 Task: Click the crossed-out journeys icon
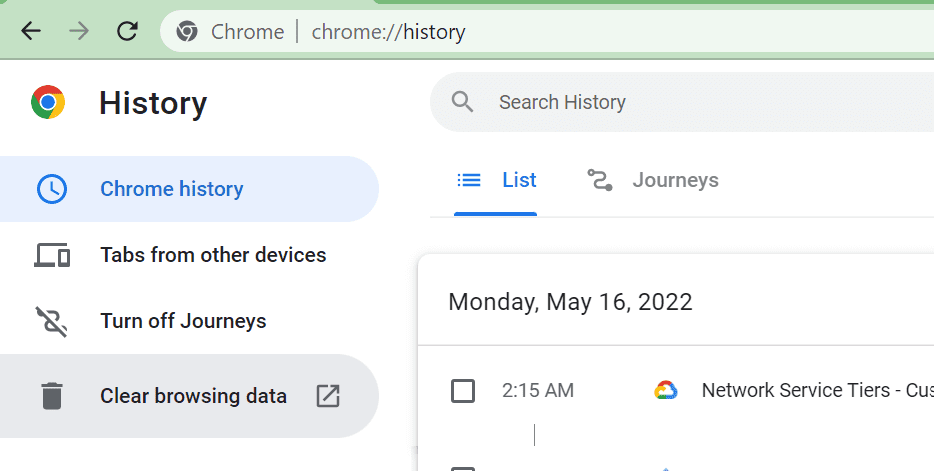[x=52, y=321]
